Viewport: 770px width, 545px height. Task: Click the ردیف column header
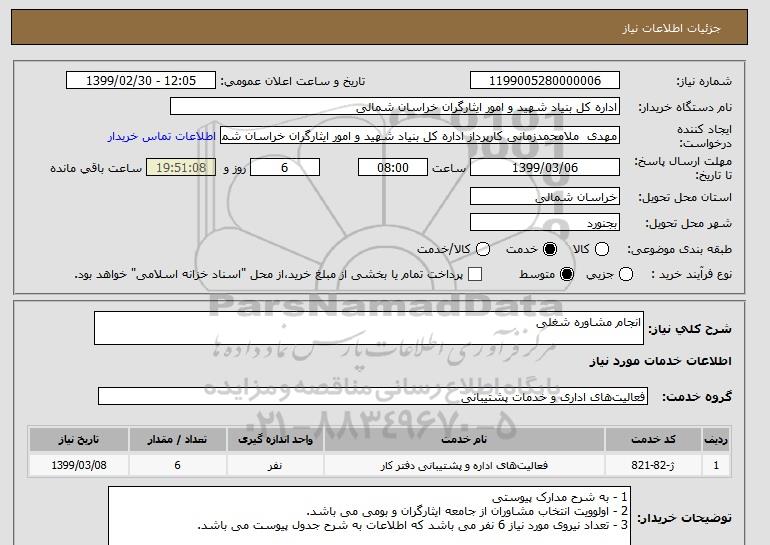point(716,439)
